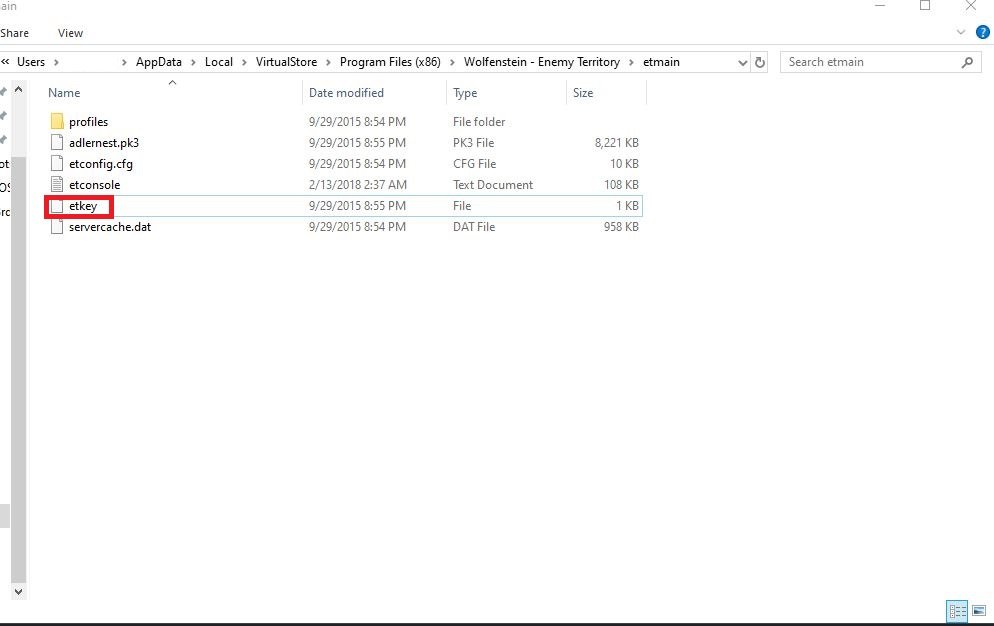
Task: Select the profiles folder name
Action: (x=88, y=122)
